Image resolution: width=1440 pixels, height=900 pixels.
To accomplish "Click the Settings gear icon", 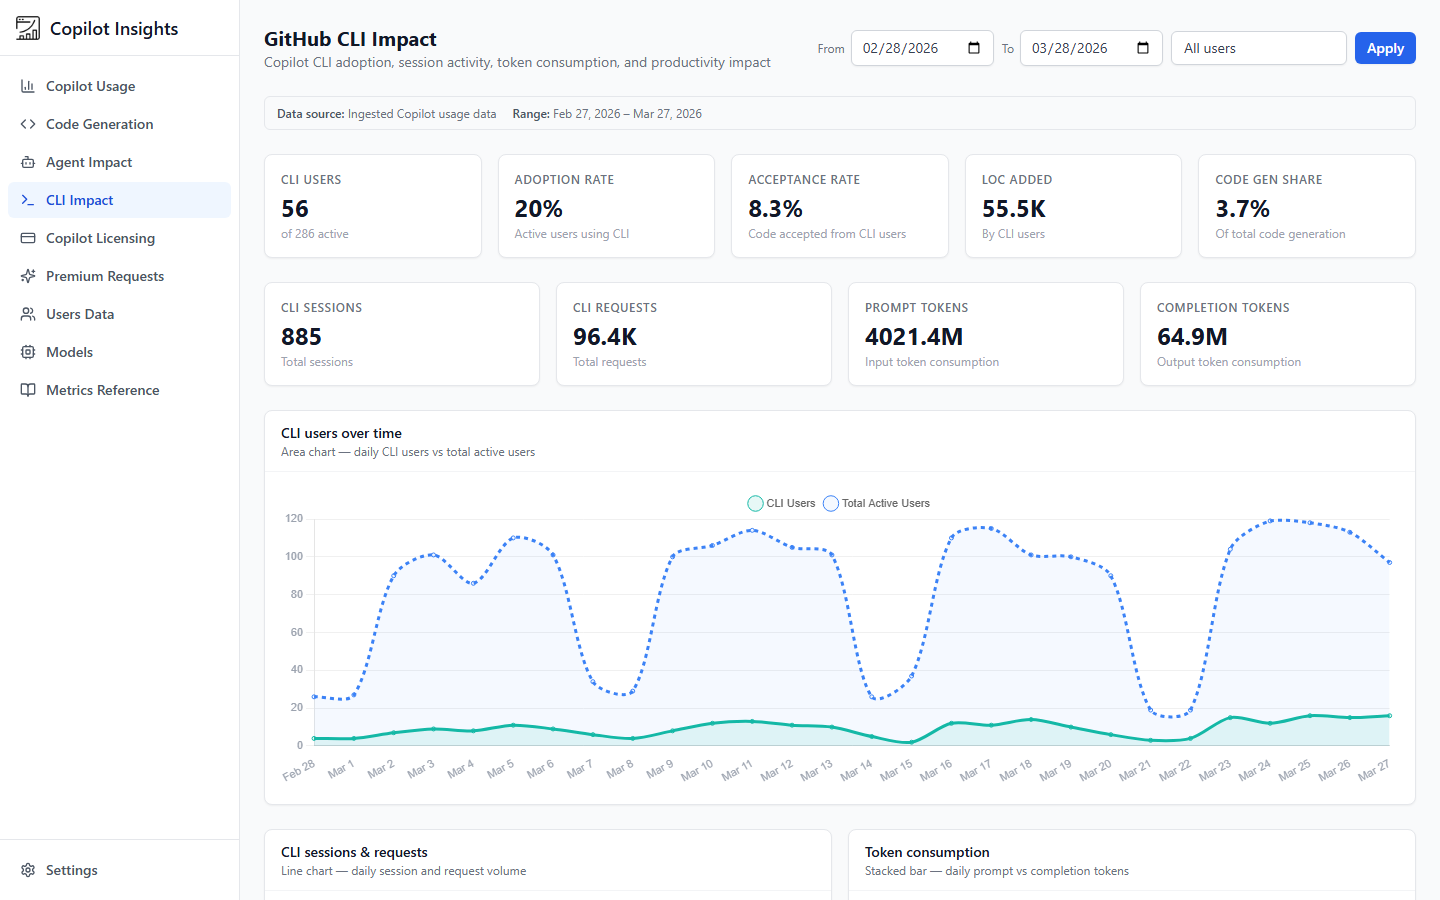I will (x=28, y=870).
